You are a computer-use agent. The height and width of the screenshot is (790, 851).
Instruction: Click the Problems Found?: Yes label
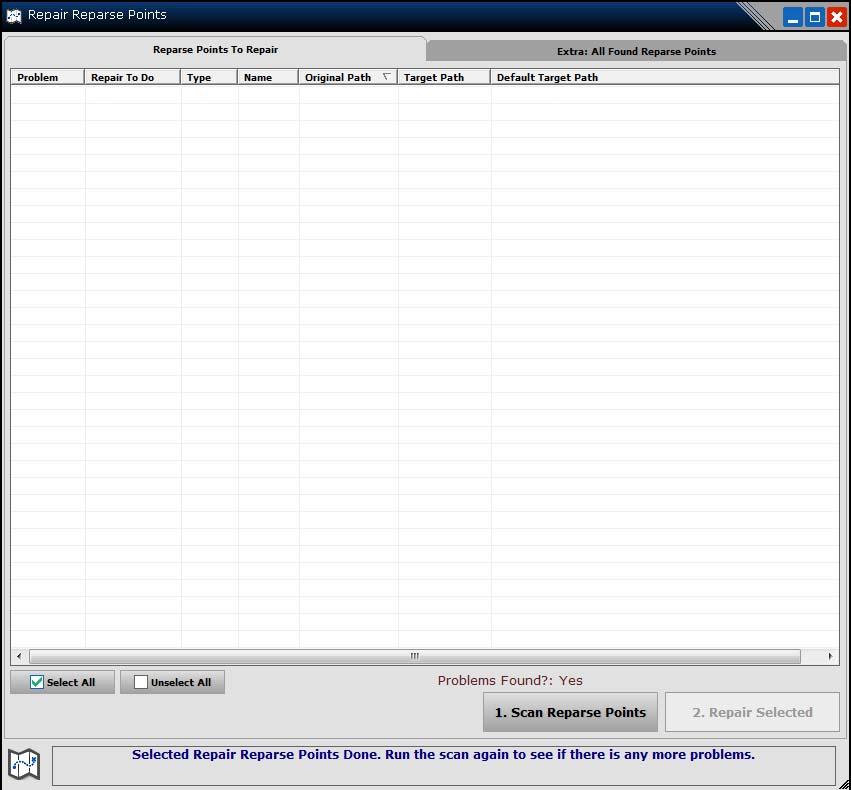(510, 680)
